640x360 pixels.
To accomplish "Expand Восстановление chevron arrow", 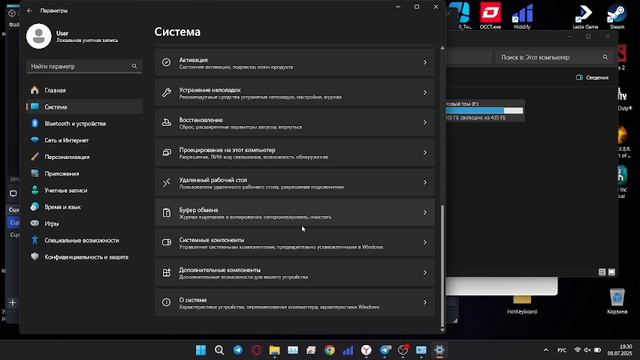I will tap(425, 122).
